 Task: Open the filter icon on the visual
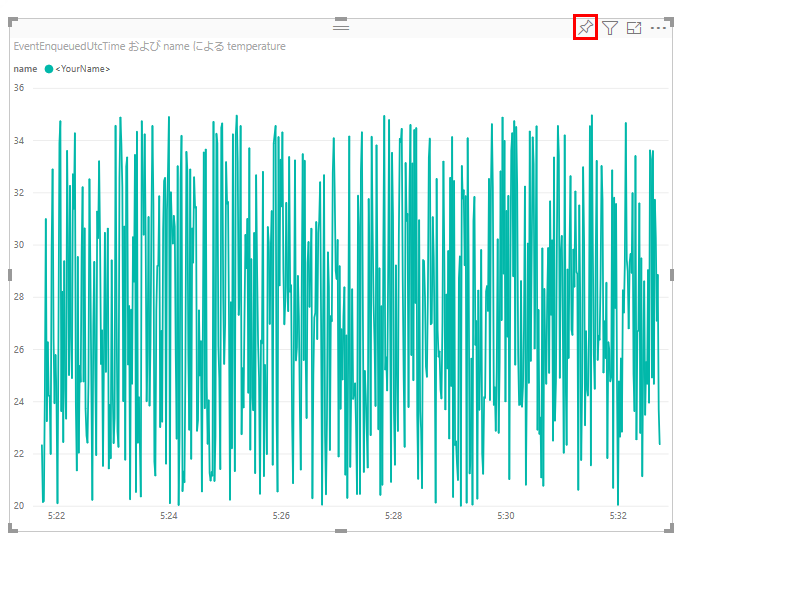[610, 28]
